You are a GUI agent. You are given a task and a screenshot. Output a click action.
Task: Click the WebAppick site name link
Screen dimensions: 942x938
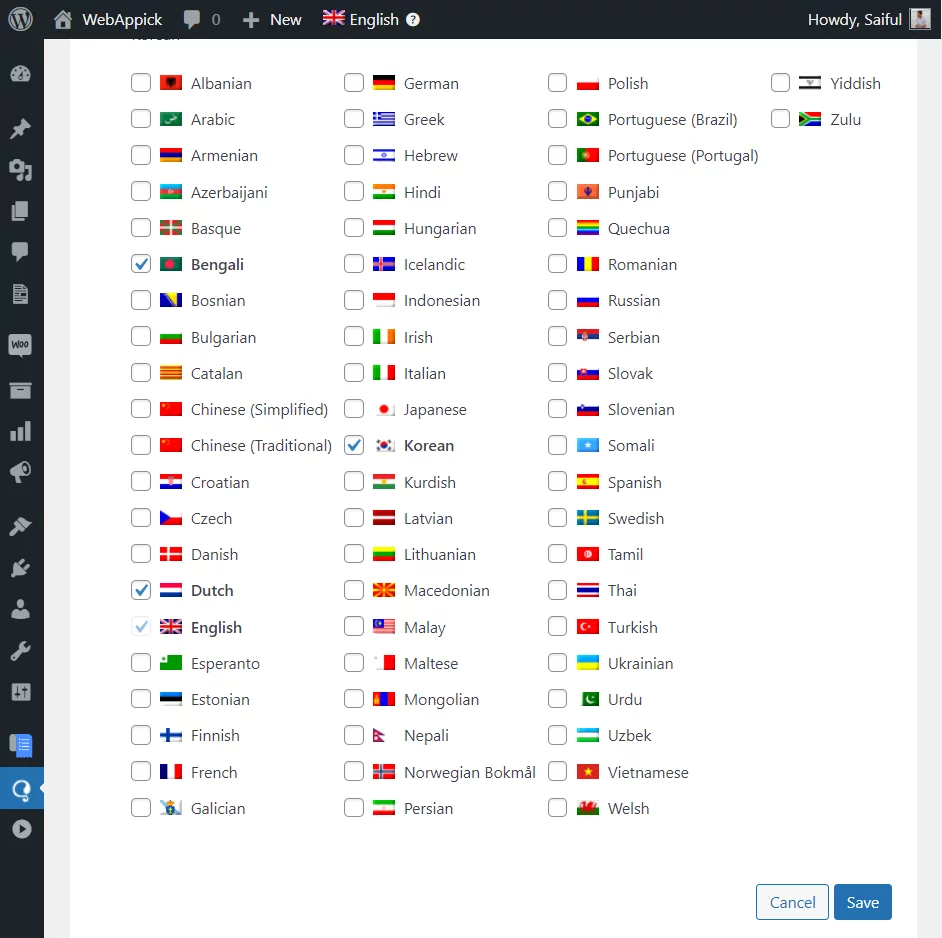pyautogui.click(x=122, y=20)
